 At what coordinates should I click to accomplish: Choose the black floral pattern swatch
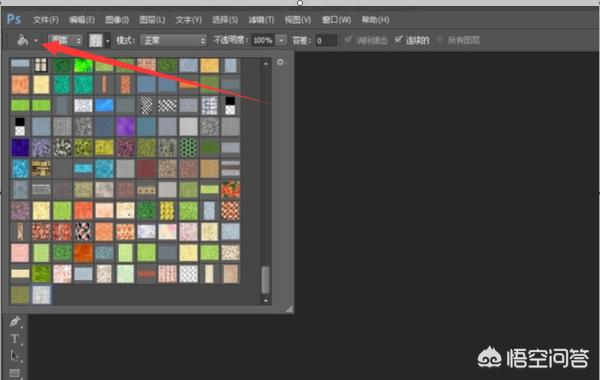coord(83,232)
